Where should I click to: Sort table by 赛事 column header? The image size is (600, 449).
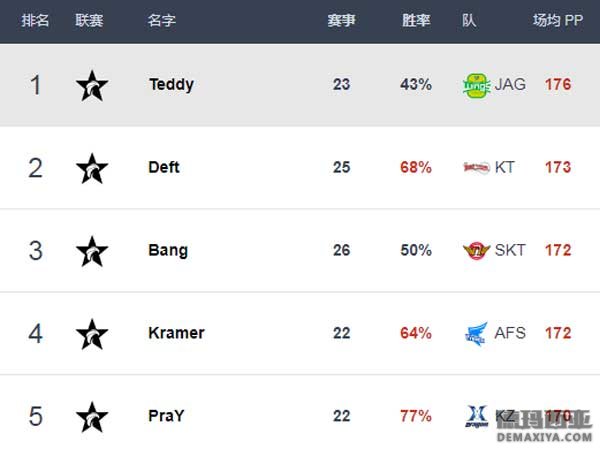point(341,20)
